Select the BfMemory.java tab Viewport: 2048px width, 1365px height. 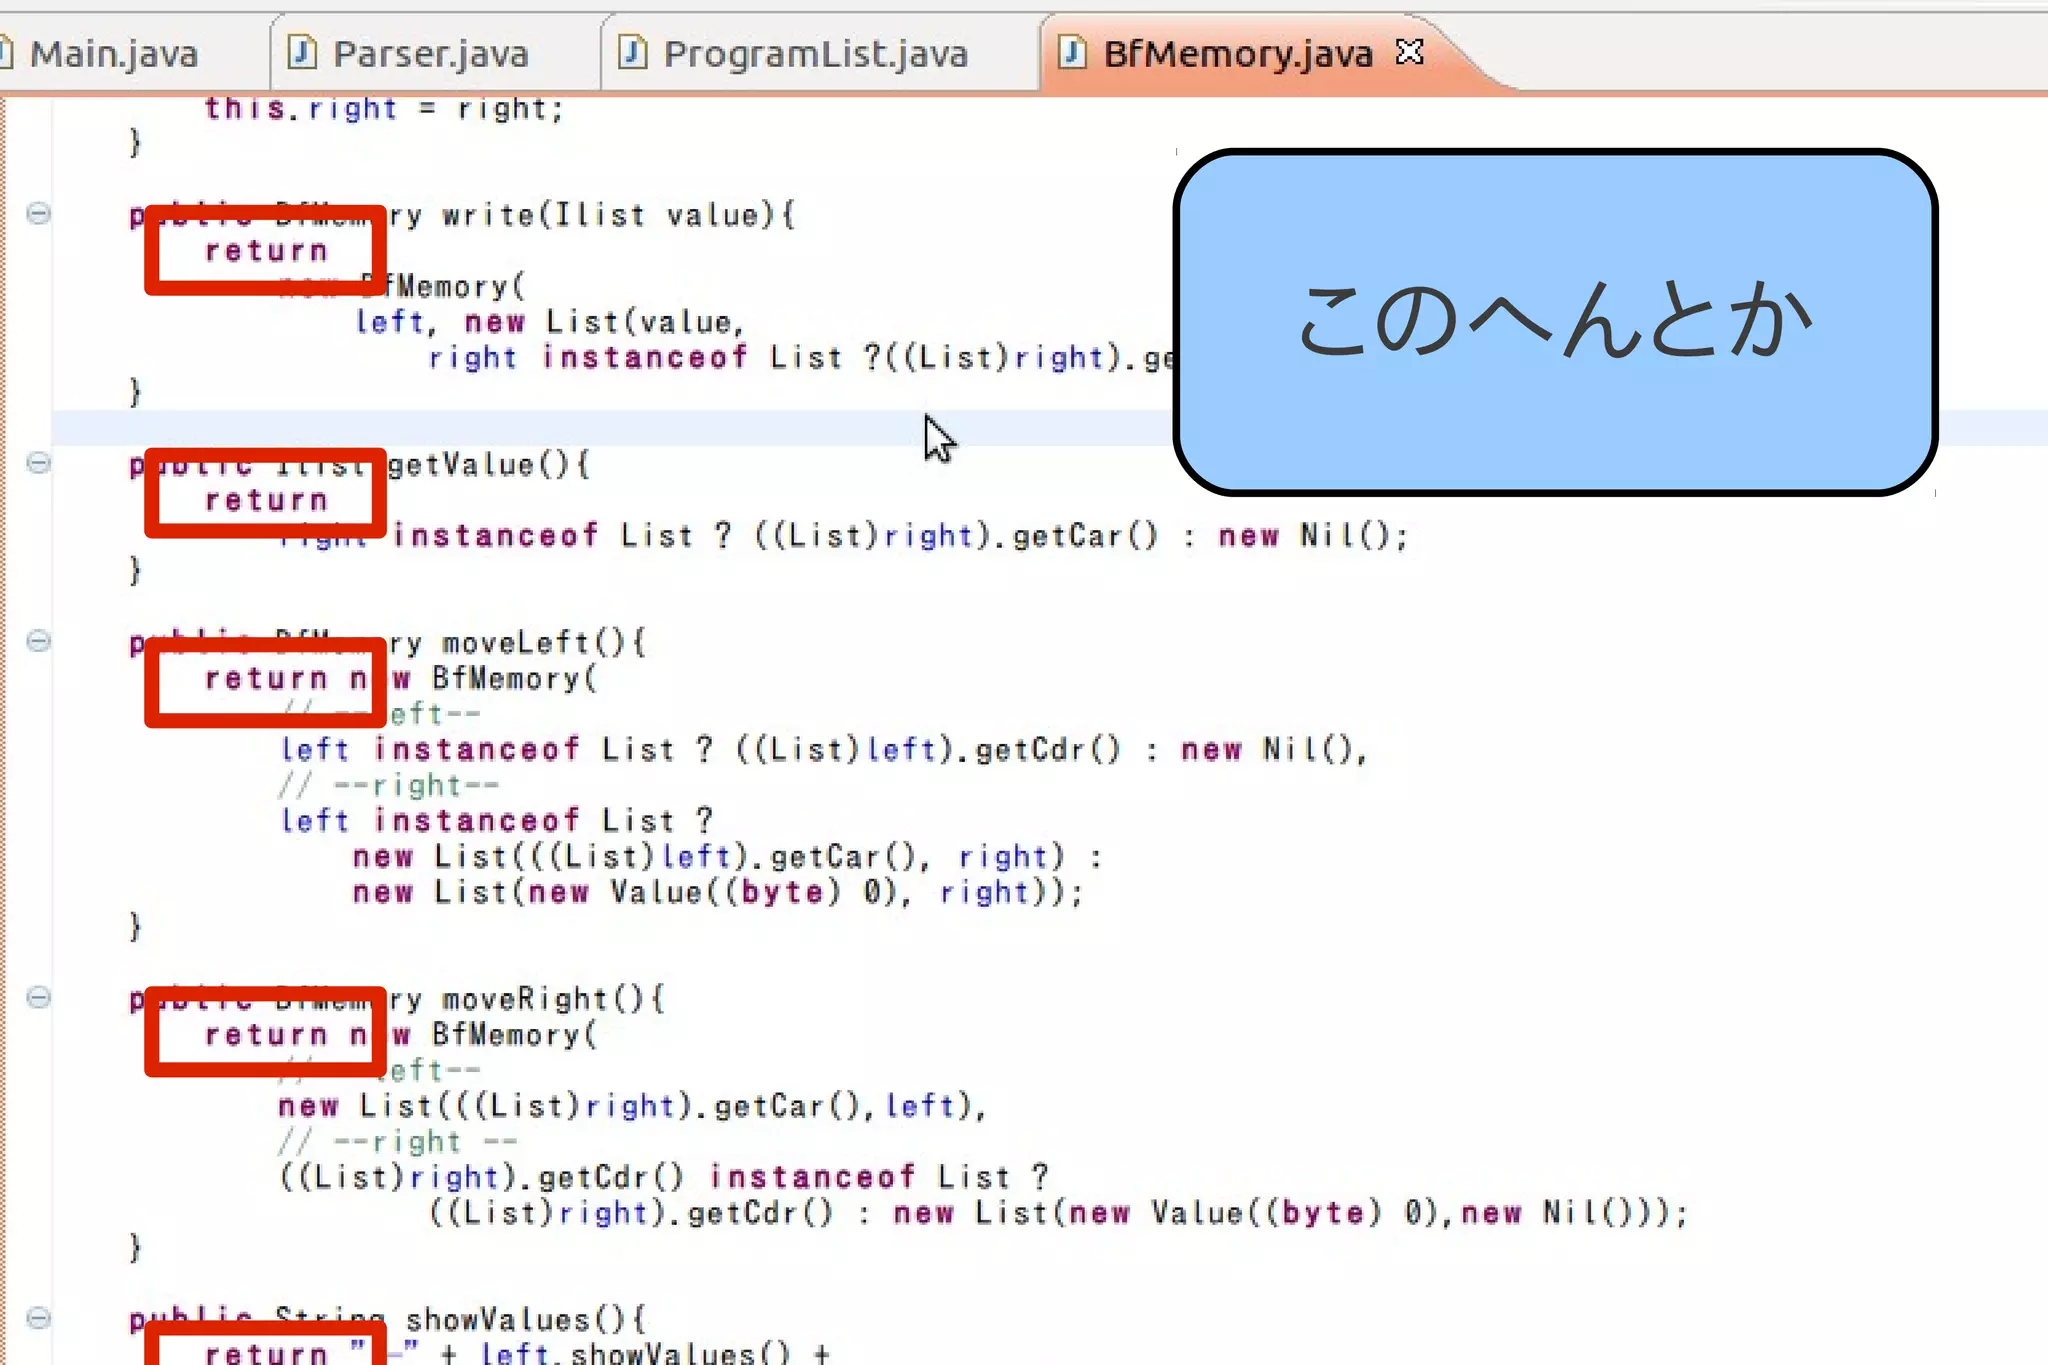point(1237,54)
